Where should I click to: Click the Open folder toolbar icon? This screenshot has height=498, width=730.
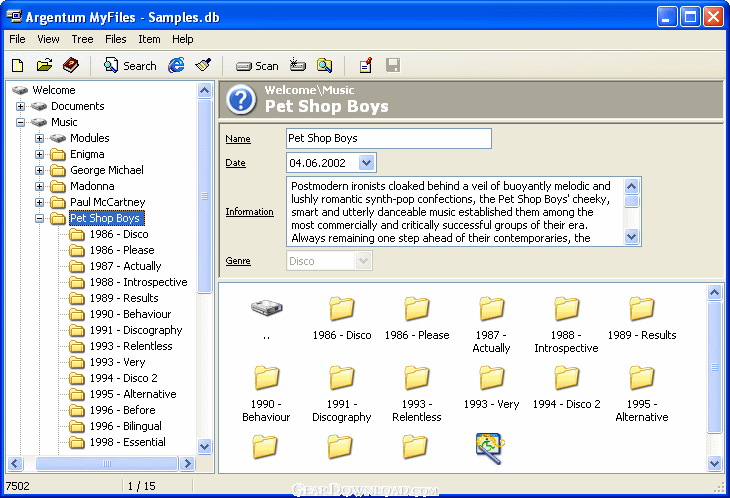click(44, 66)
